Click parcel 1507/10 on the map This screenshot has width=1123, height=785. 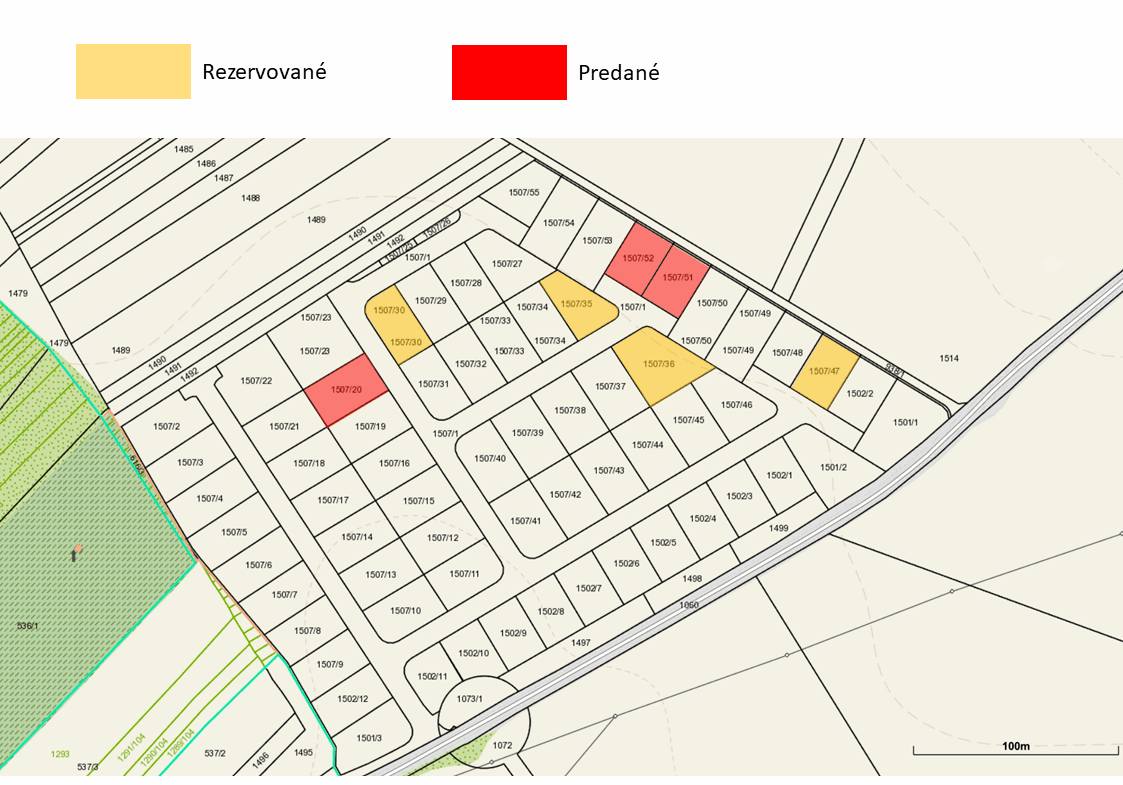tap(405, 610)
